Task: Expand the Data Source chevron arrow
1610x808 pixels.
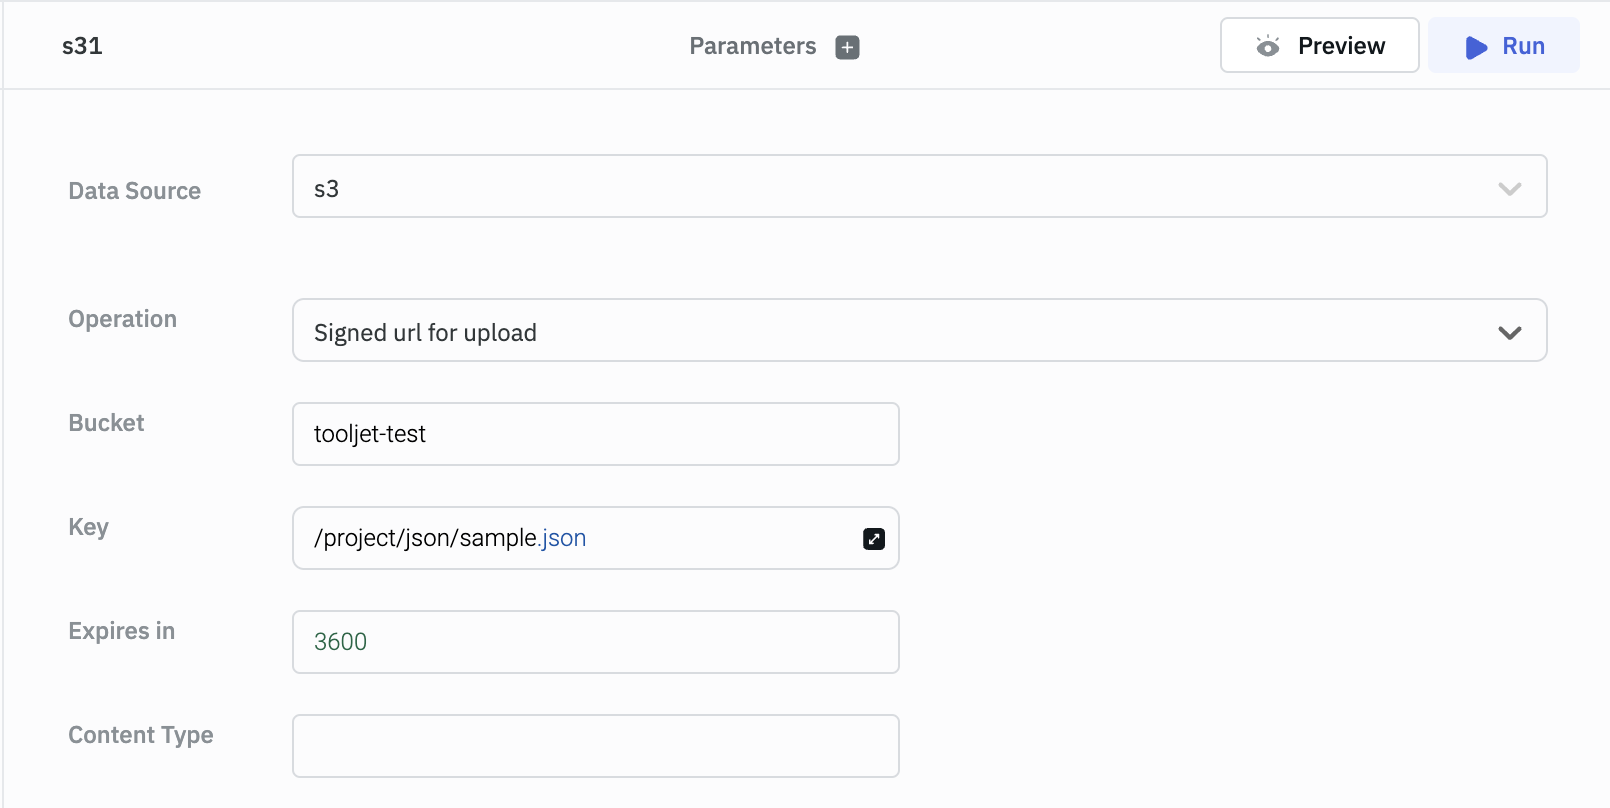Action: tap(1509, 188)
